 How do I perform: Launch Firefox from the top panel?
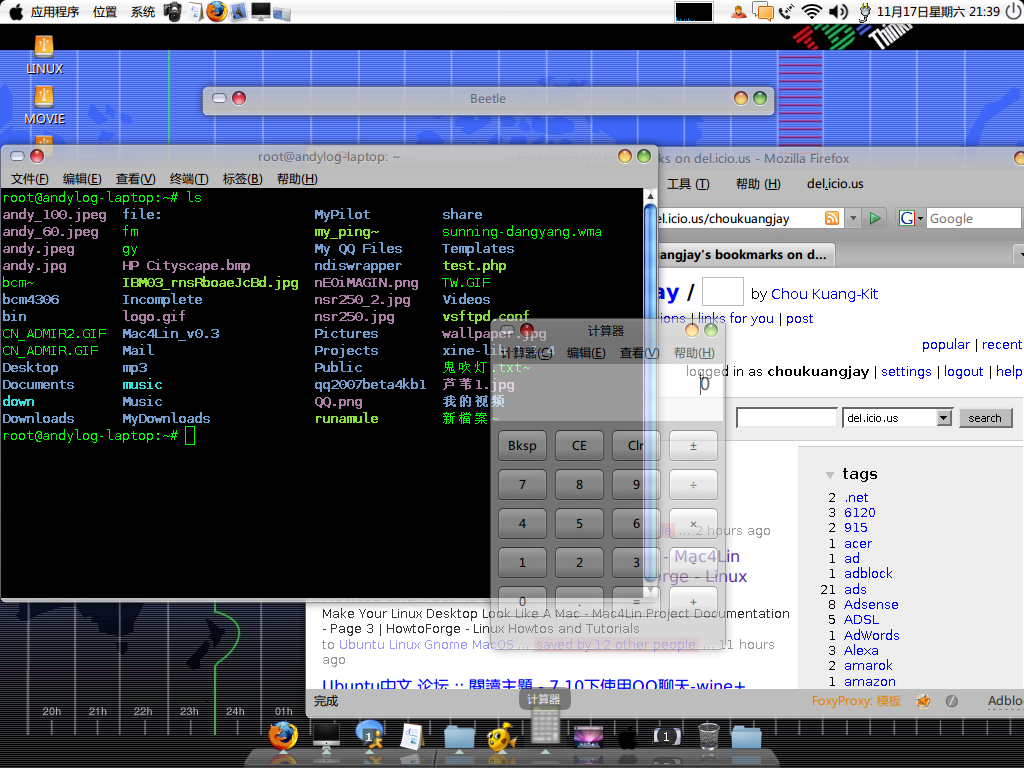pyautogui.click(x=216, y=12)
